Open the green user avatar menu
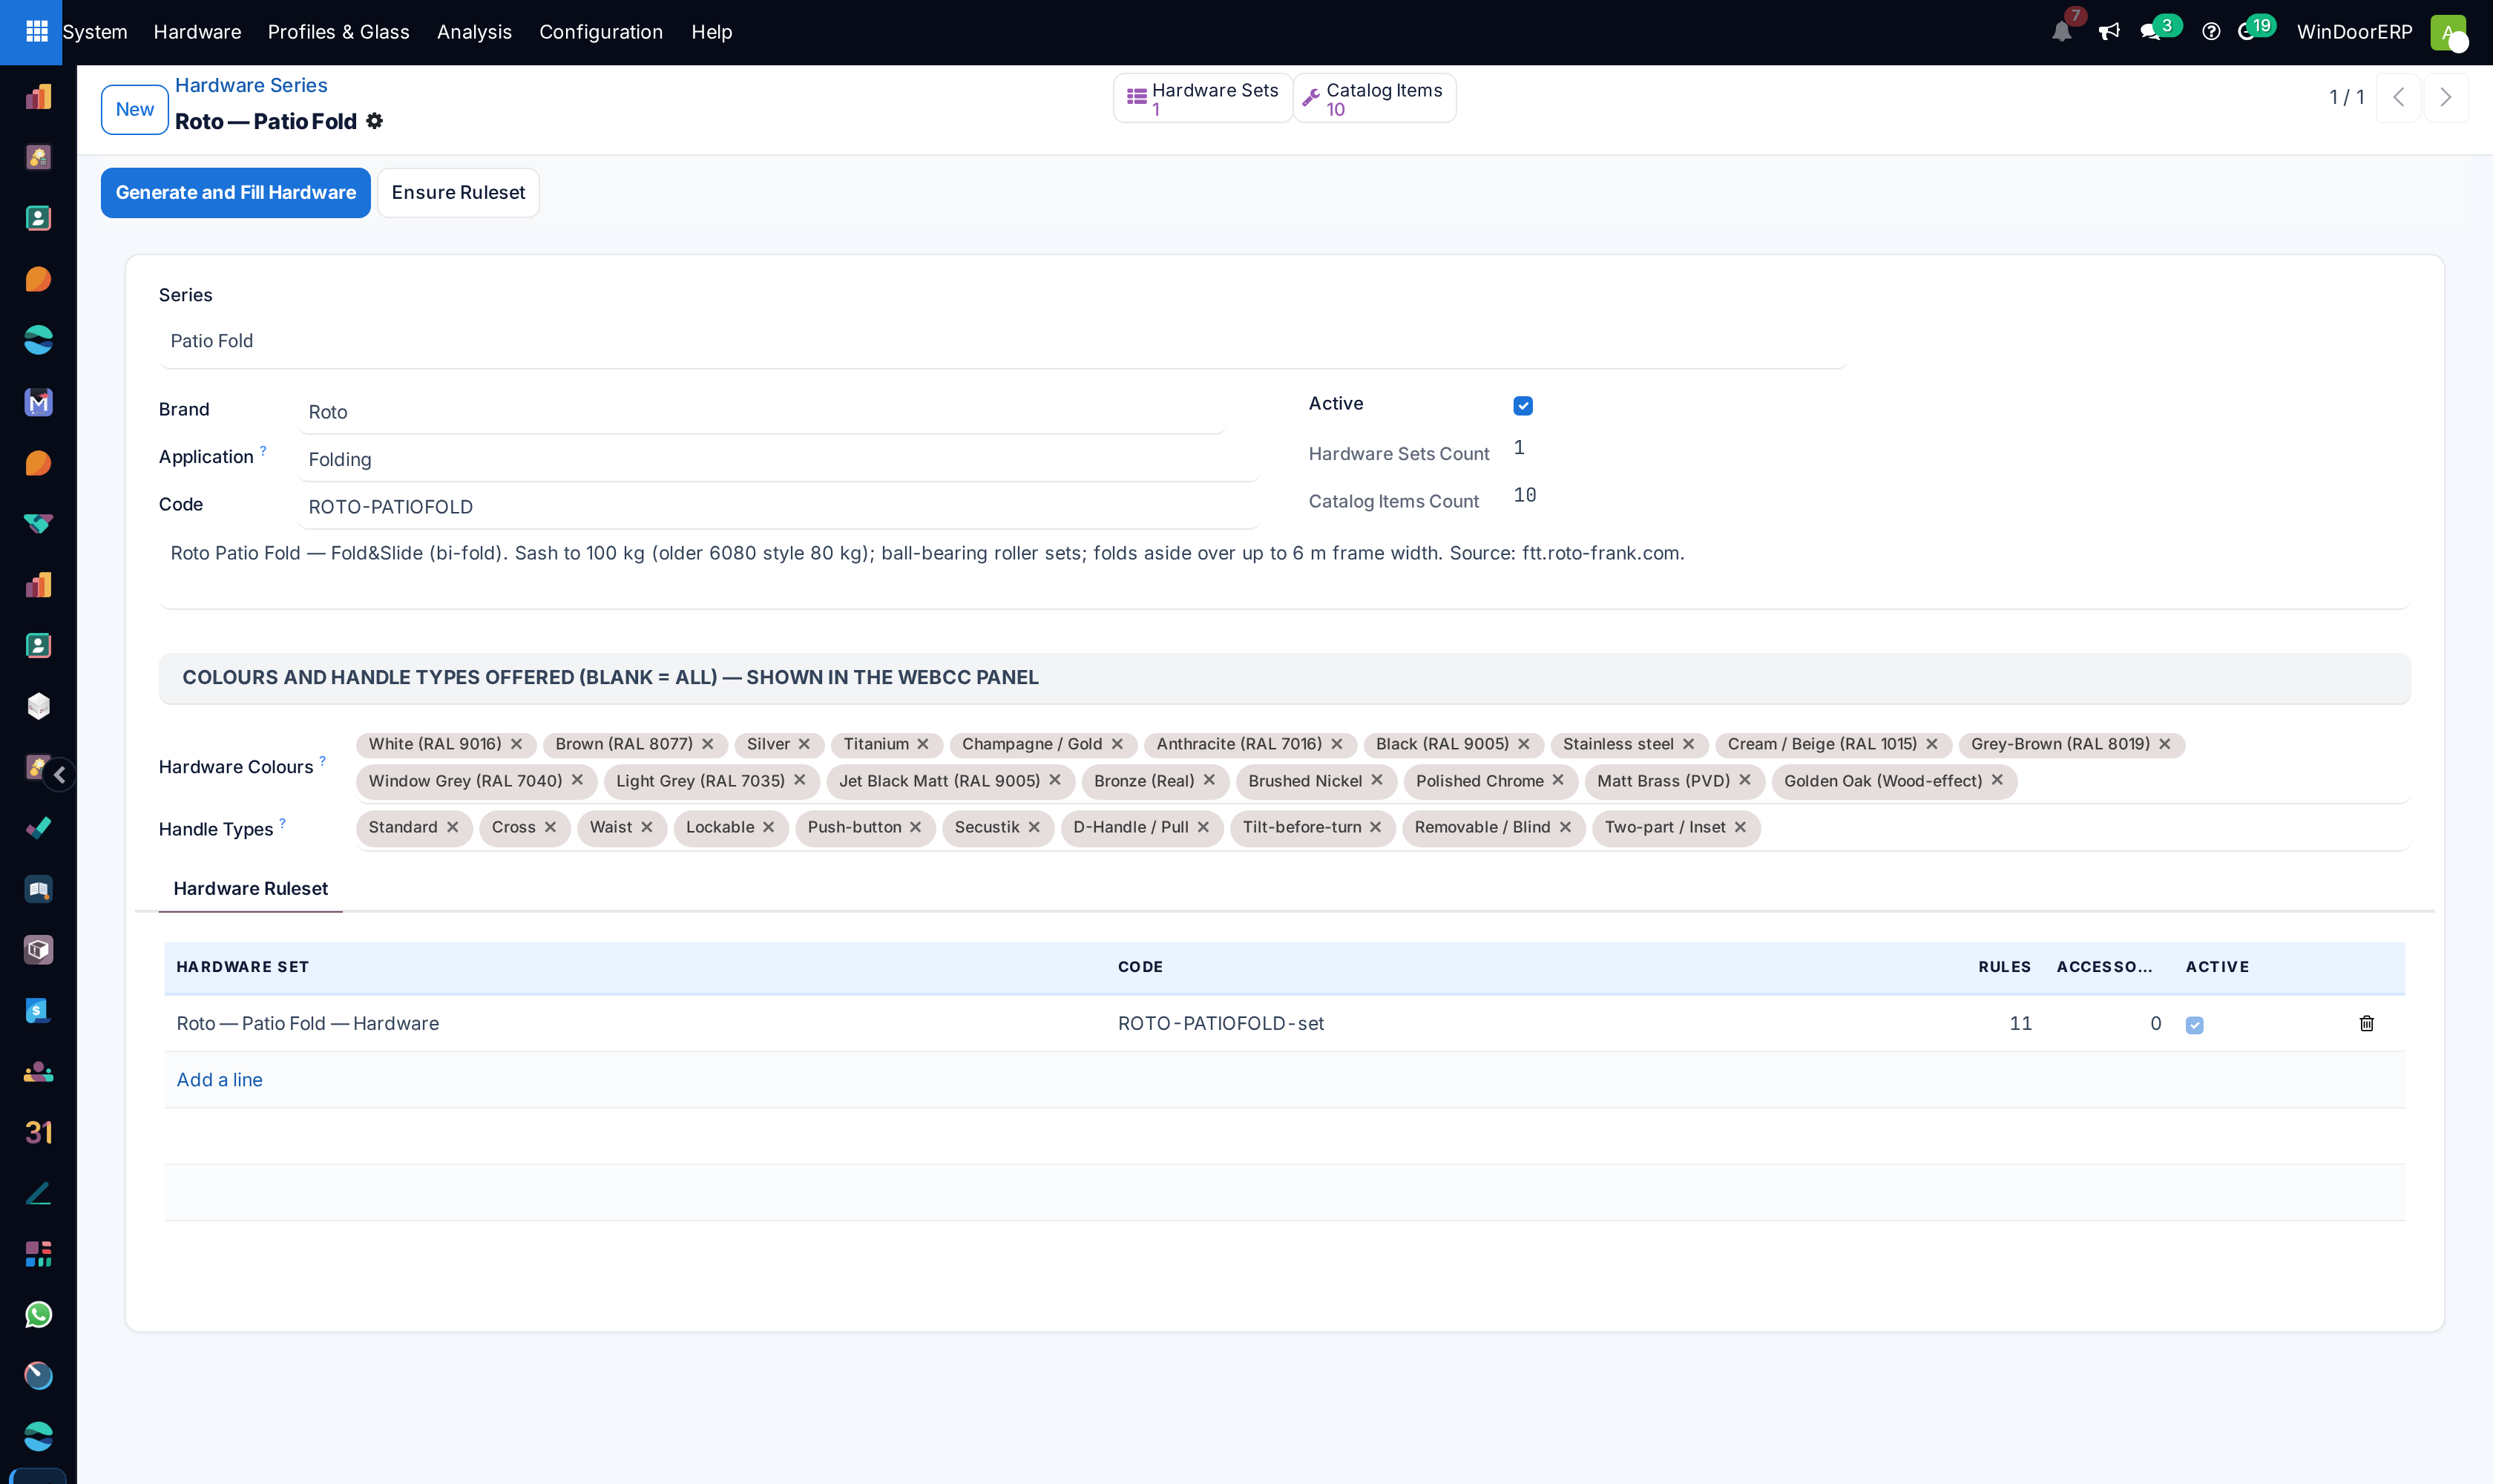Viewport: 2493px width, 1484px height. (2448, 32)
